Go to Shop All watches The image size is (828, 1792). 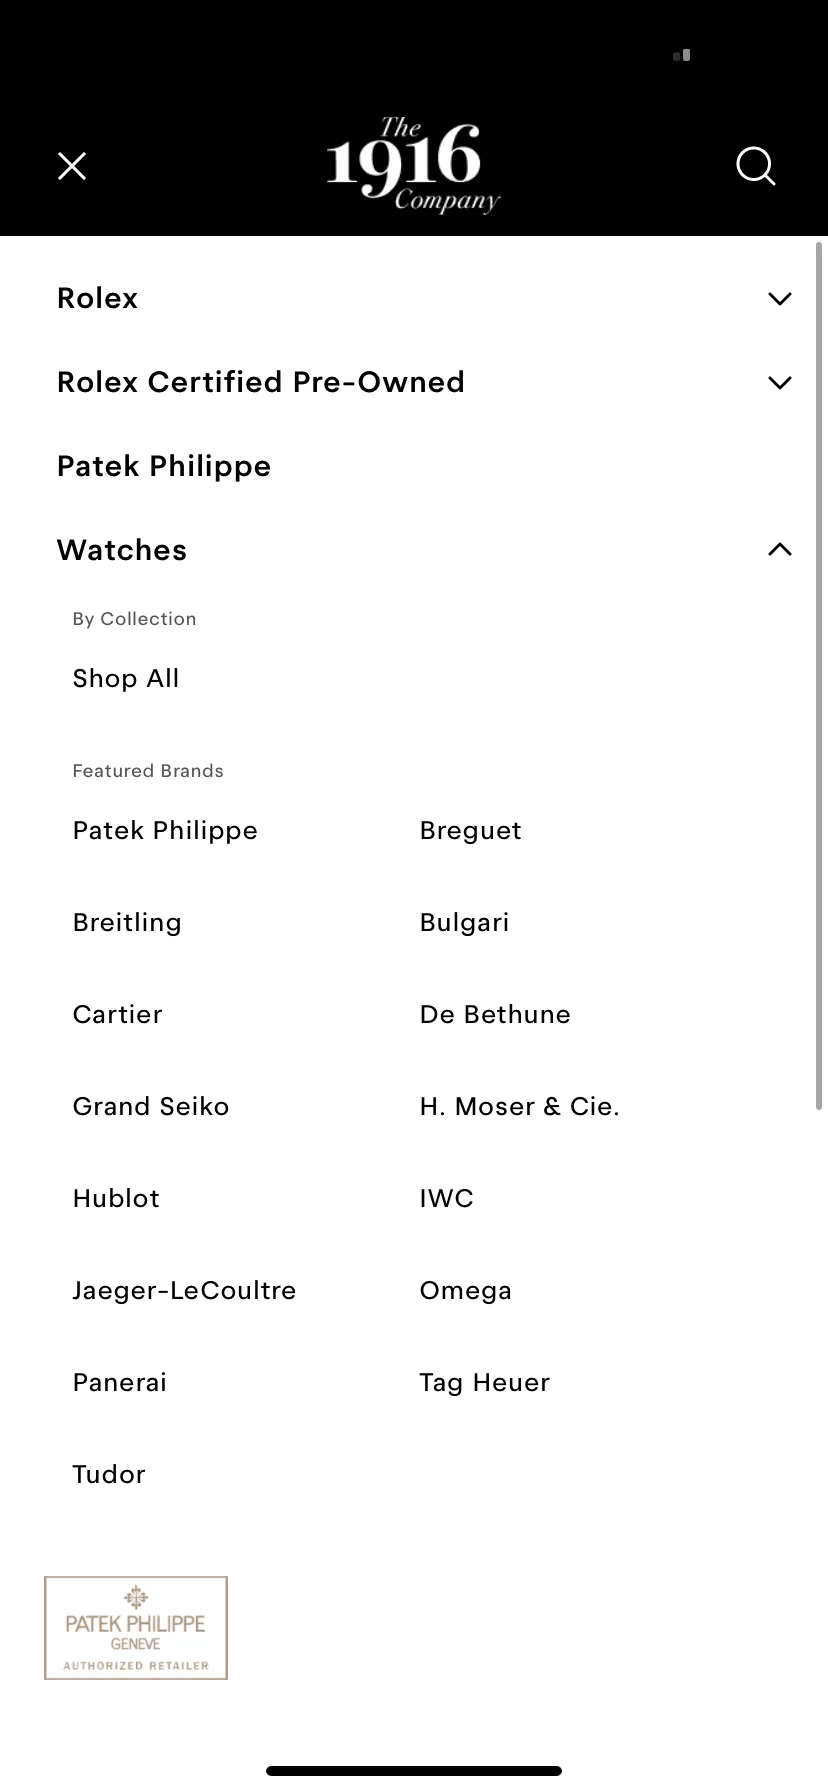[126, 678]
